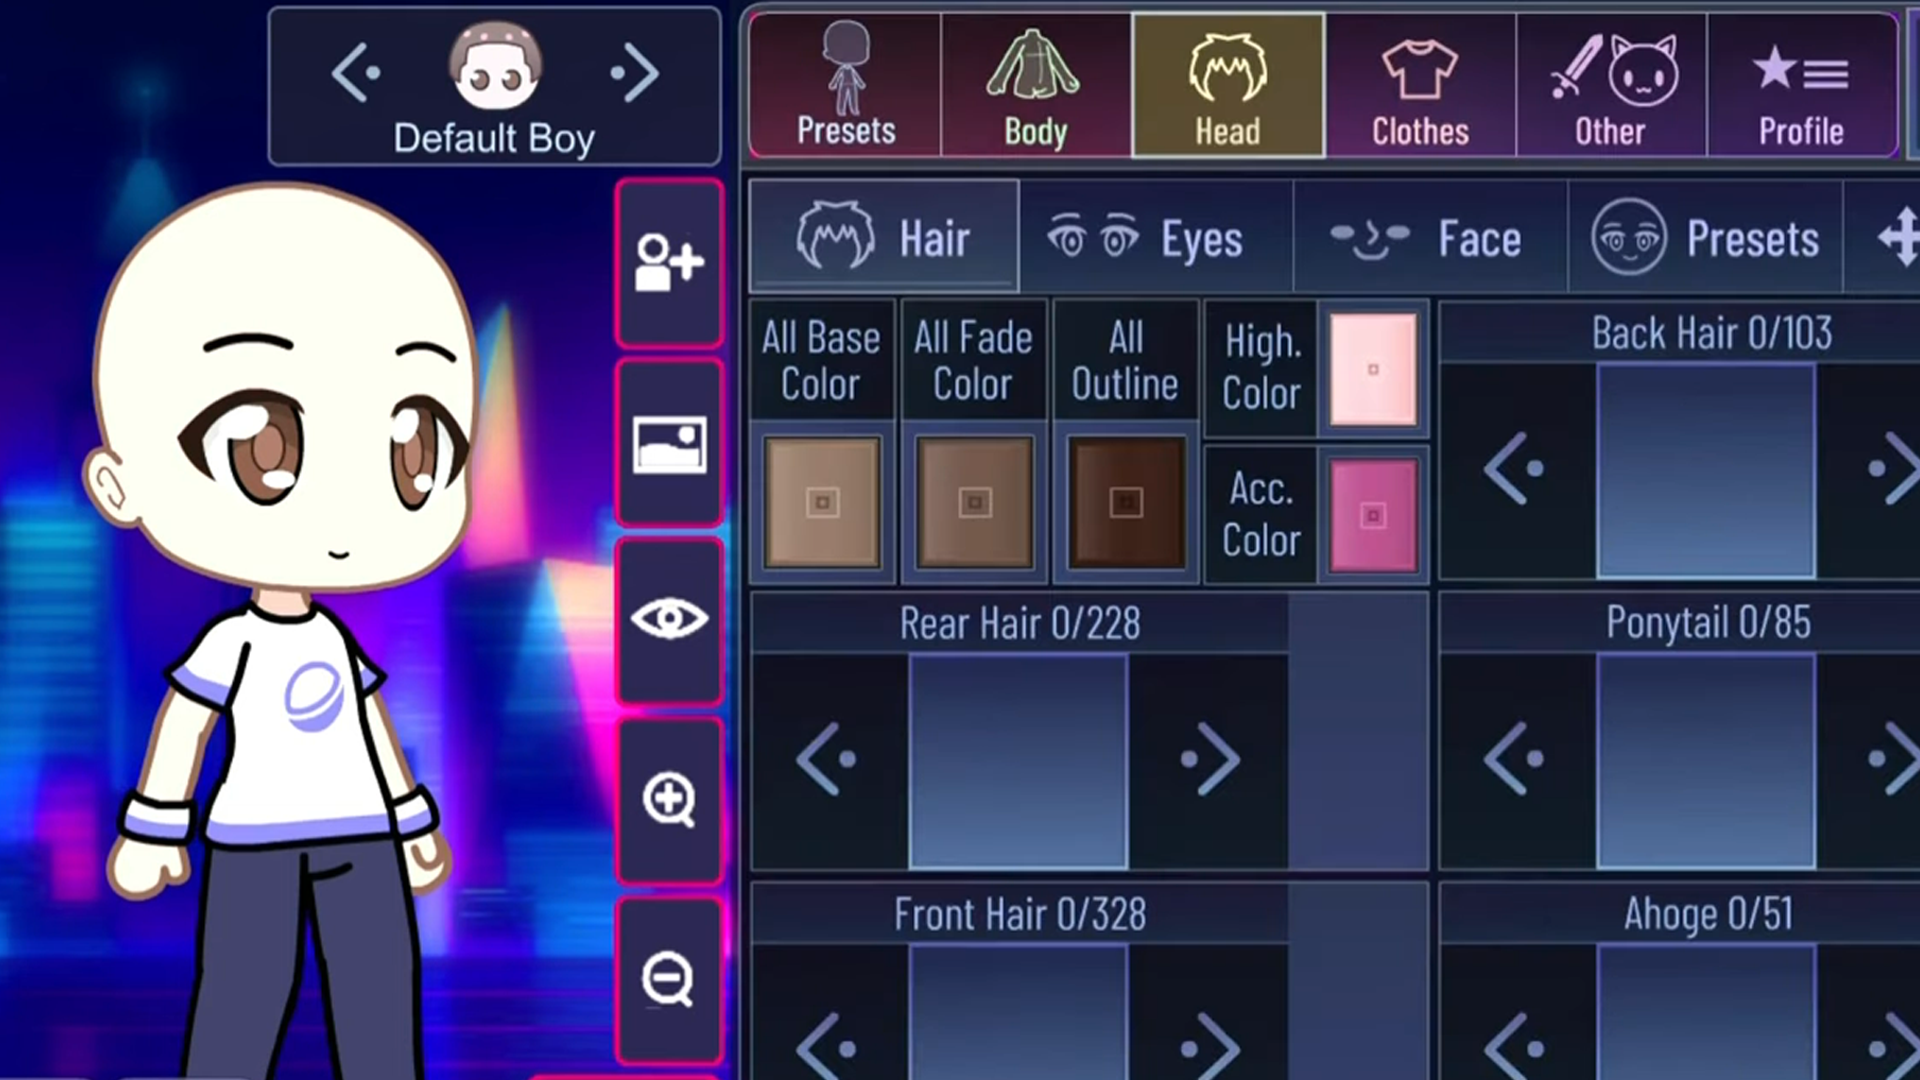Open the Clothes tab
The image size is (1920, 1080).
[1420, 85]
